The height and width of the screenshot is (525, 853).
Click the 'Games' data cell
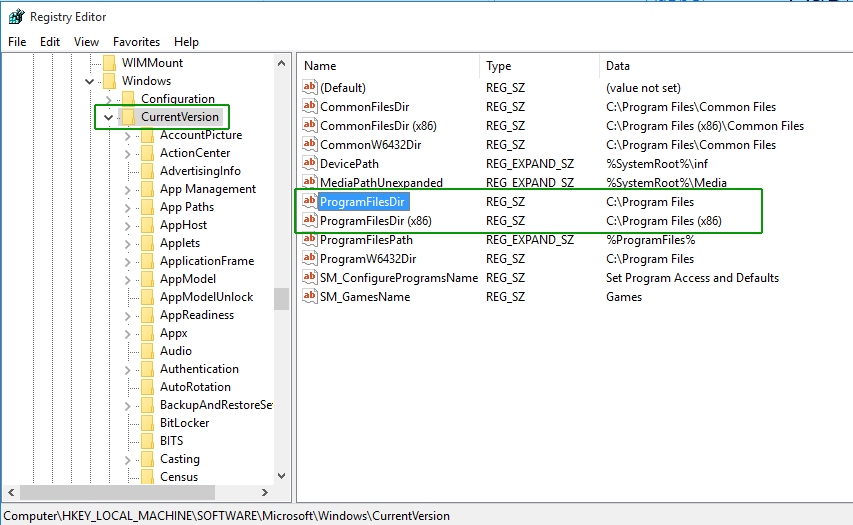click(624, 297)
